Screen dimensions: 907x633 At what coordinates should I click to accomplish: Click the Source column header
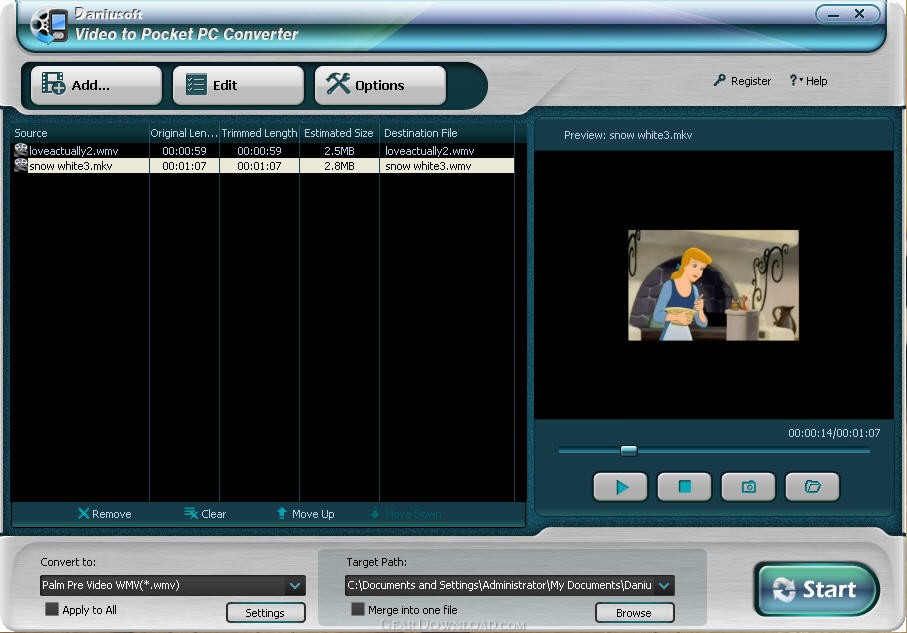coord(80,133)
